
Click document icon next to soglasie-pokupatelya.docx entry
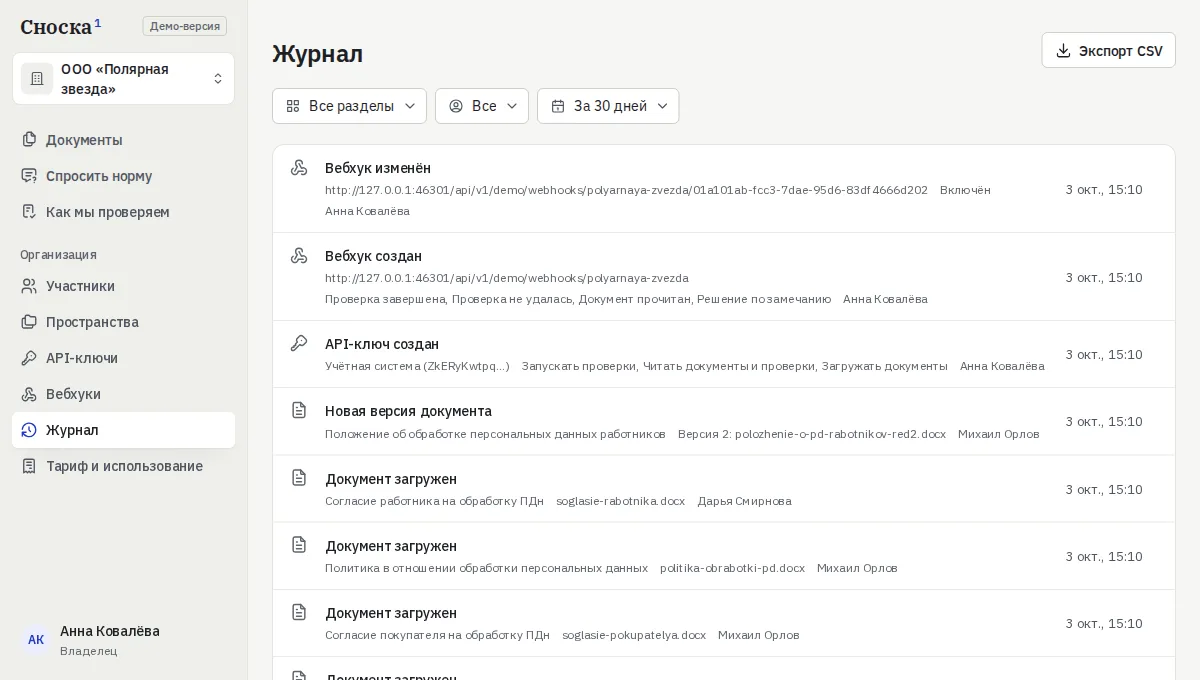click(298, 611)
